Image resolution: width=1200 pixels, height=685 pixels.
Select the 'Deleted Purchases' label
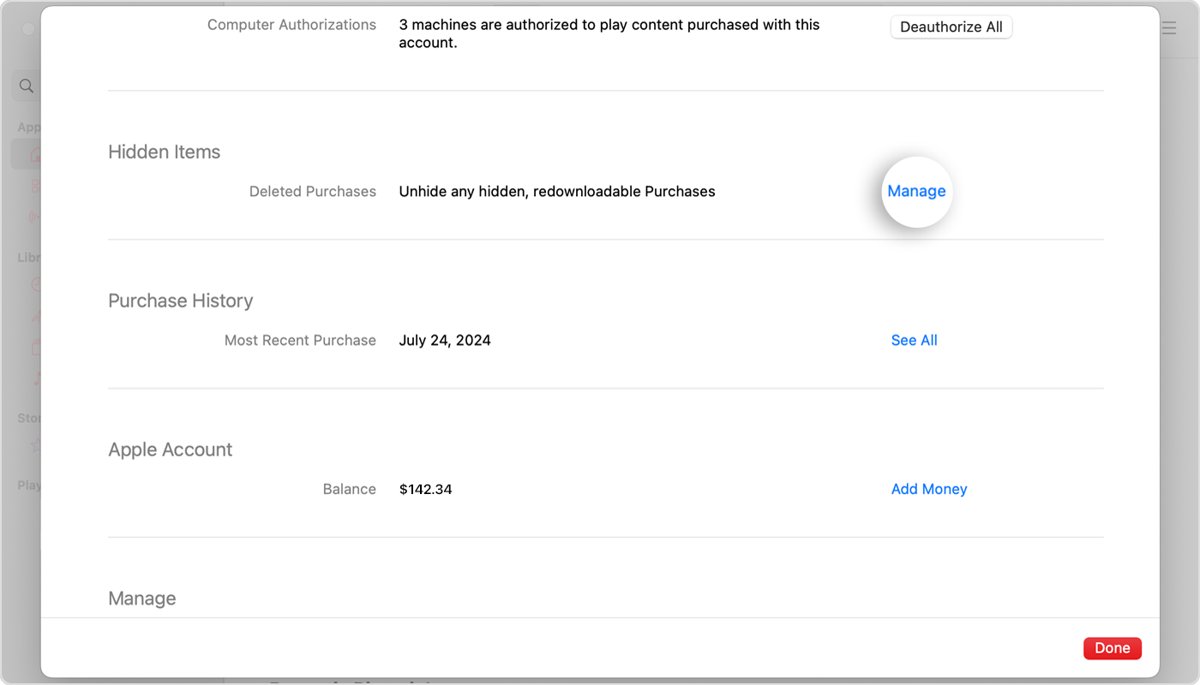click(313, 191)
